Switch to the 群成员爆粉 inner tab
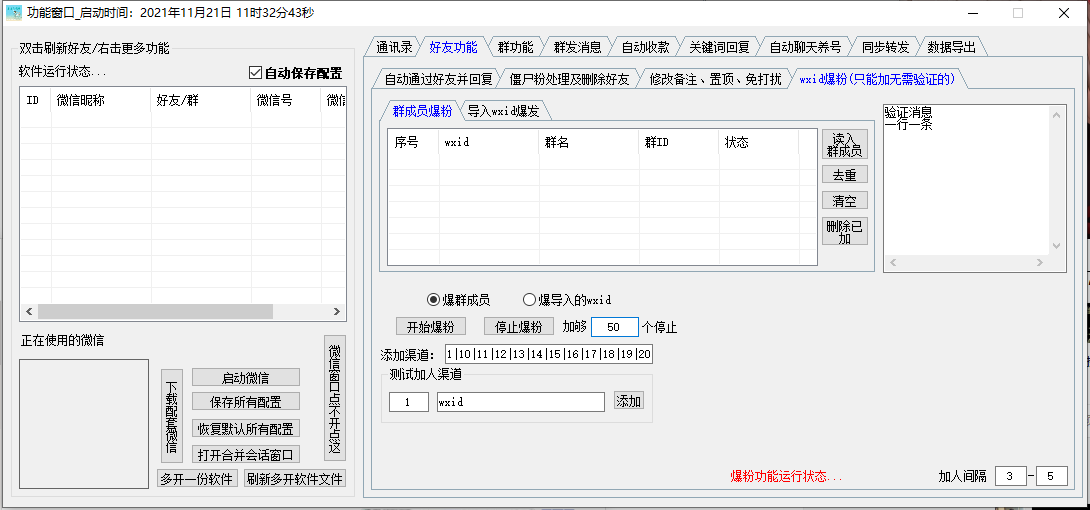This screenshot has height=510, width=1090. (422, 110)
